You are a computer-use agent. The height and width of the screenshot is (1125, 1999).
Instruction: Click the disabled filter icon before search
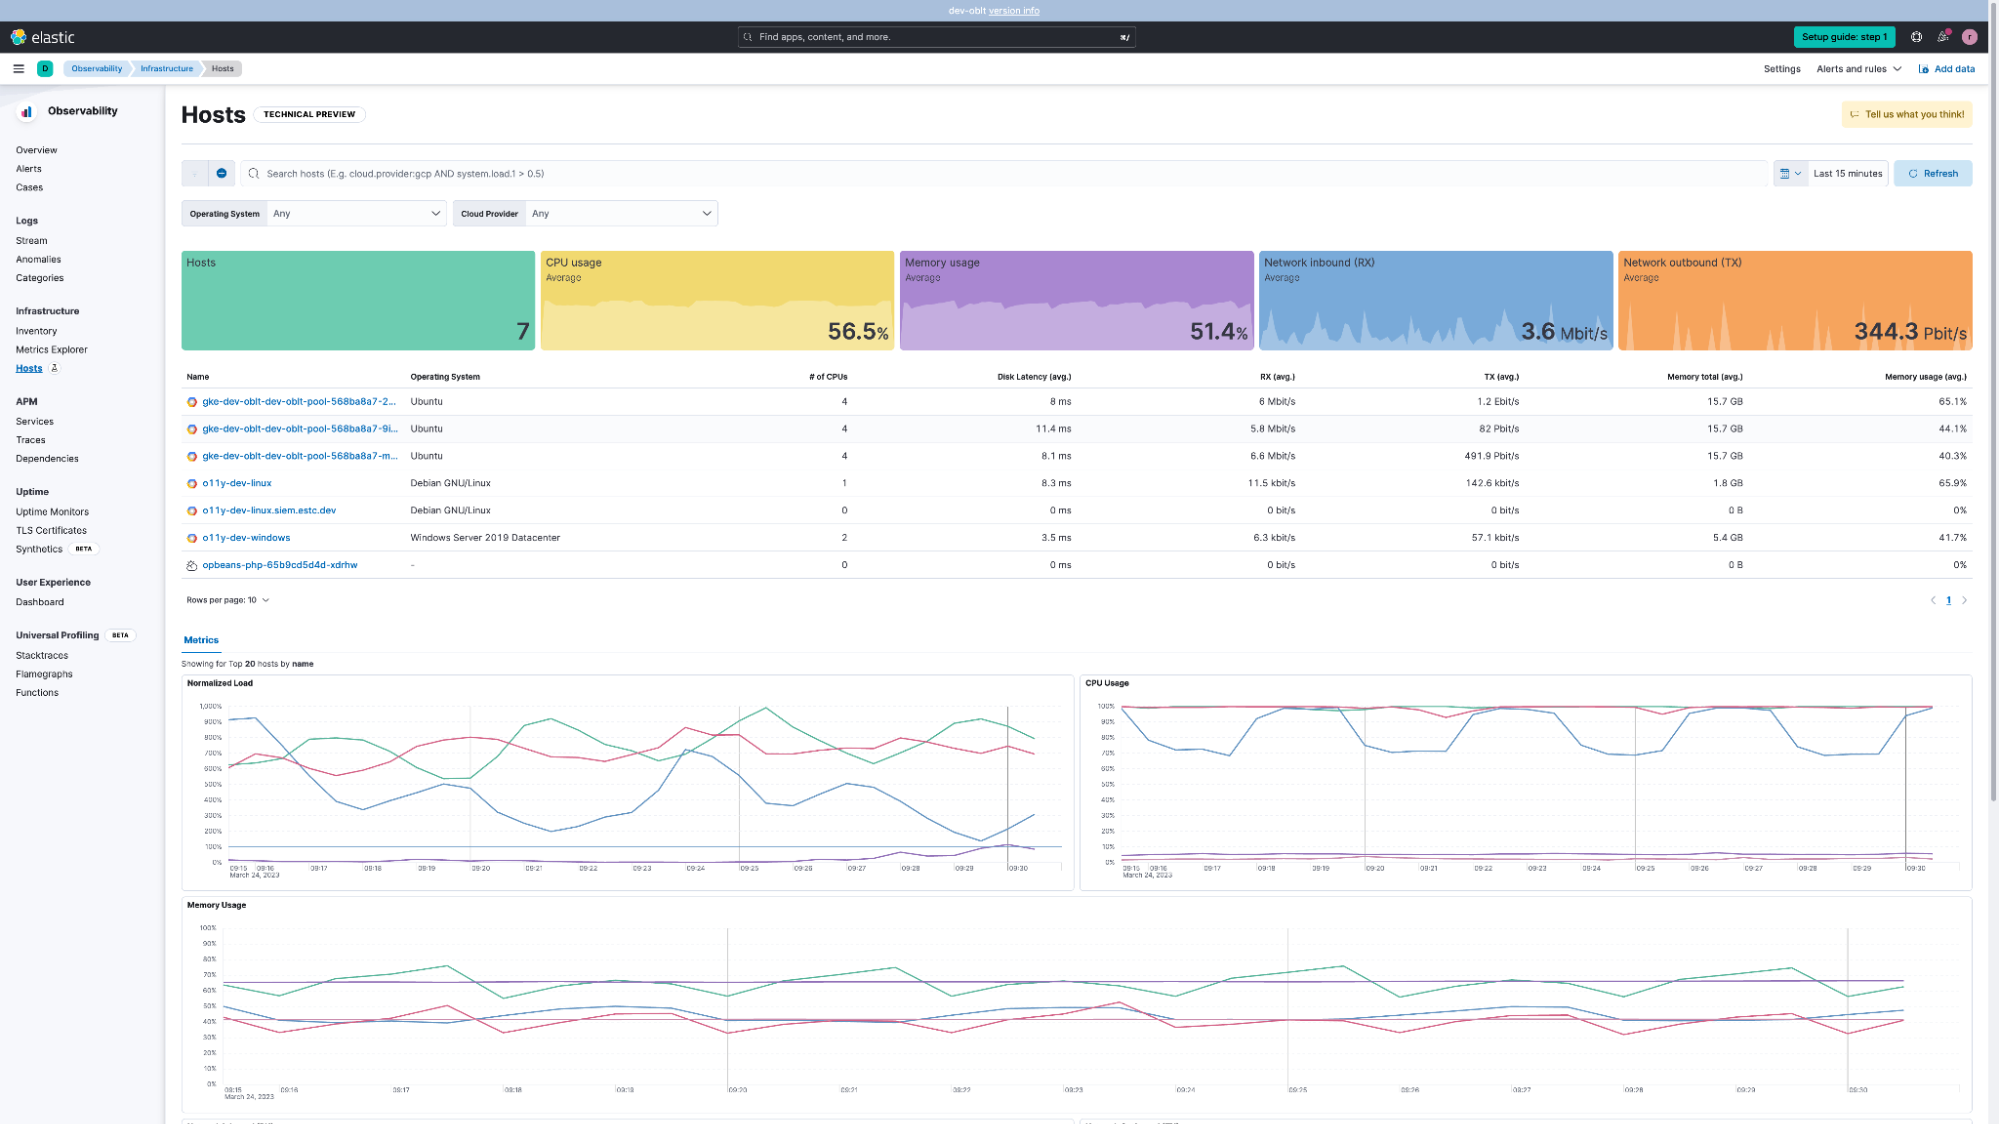(x=195, y=174)
